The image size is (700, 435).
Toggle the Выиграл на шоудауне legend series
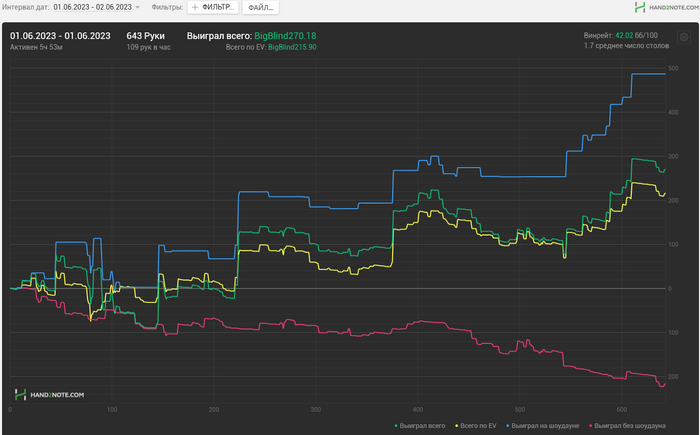pyautogui.click(x=542, y=426)
